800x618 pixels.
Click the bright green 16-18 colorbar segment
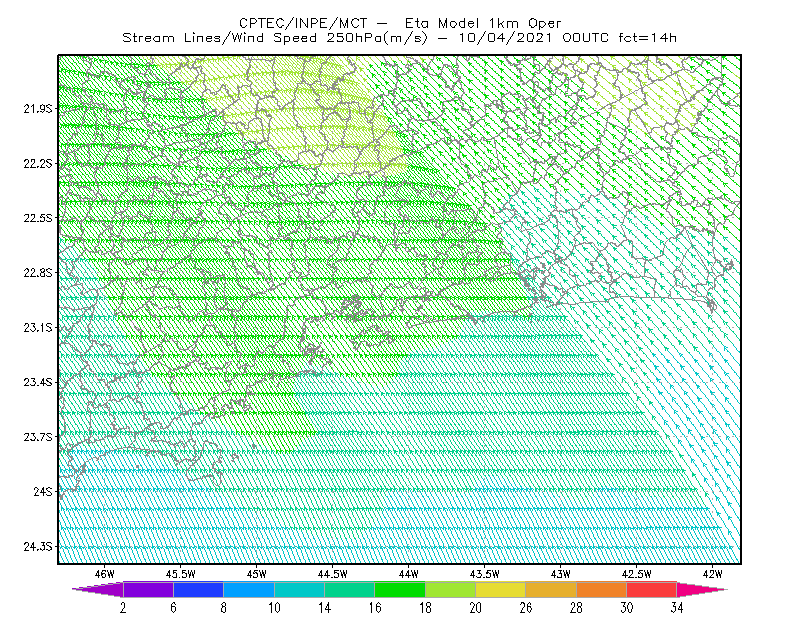pyautogui.click(x=400, y=589)
